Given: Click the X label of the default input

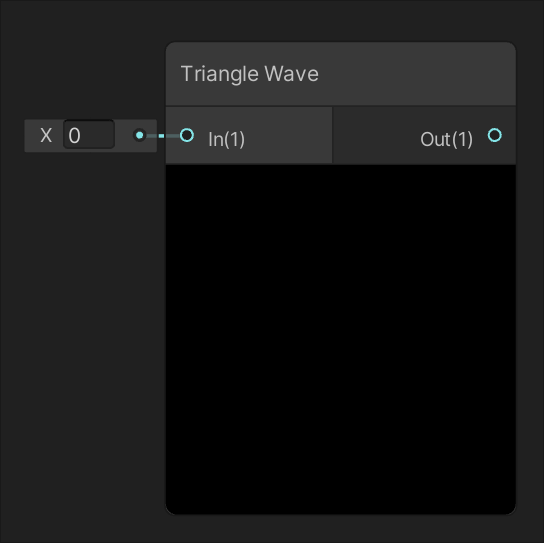Looking at the screenshot, I should [x=46, y=135].
